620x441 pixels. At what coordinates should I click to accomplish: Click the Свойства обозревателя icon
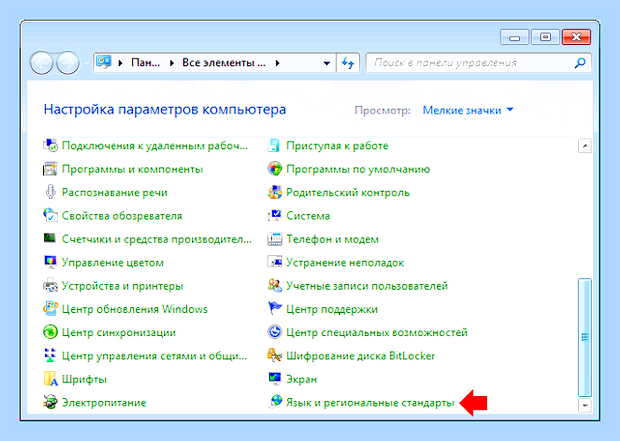(50, 216)
